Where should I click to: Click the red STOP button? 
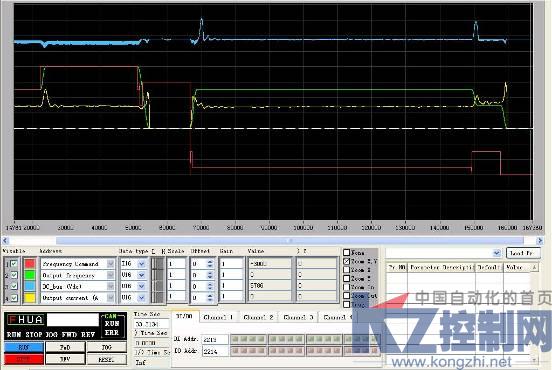(x=24, y=359)
